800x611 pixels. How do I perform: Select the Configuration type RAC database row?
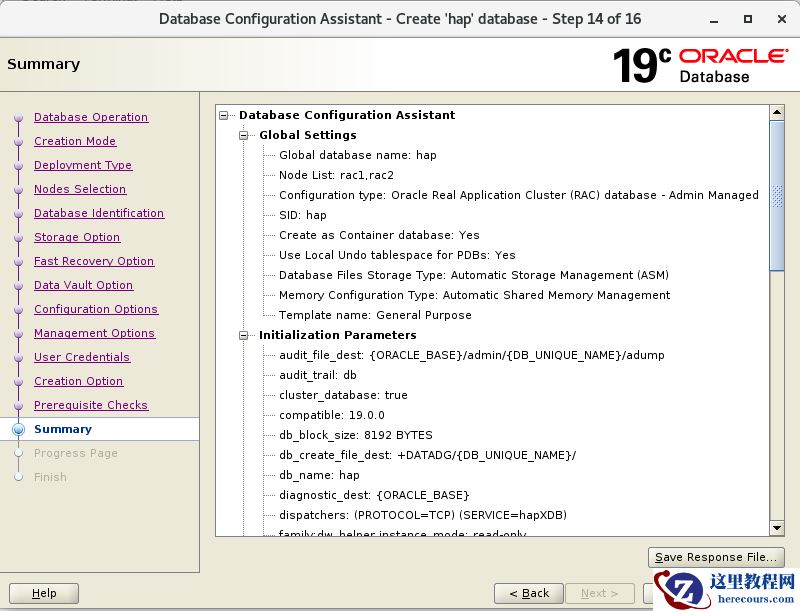[x=518, y=195]
